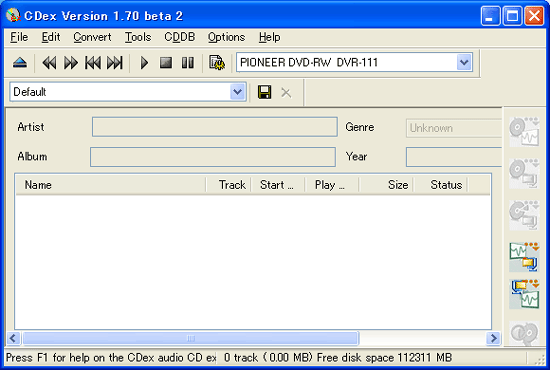Screen dimensions: 550x370
Task: Sort by the Play column header
Action: pyautogui.click(x=332, y=185)
